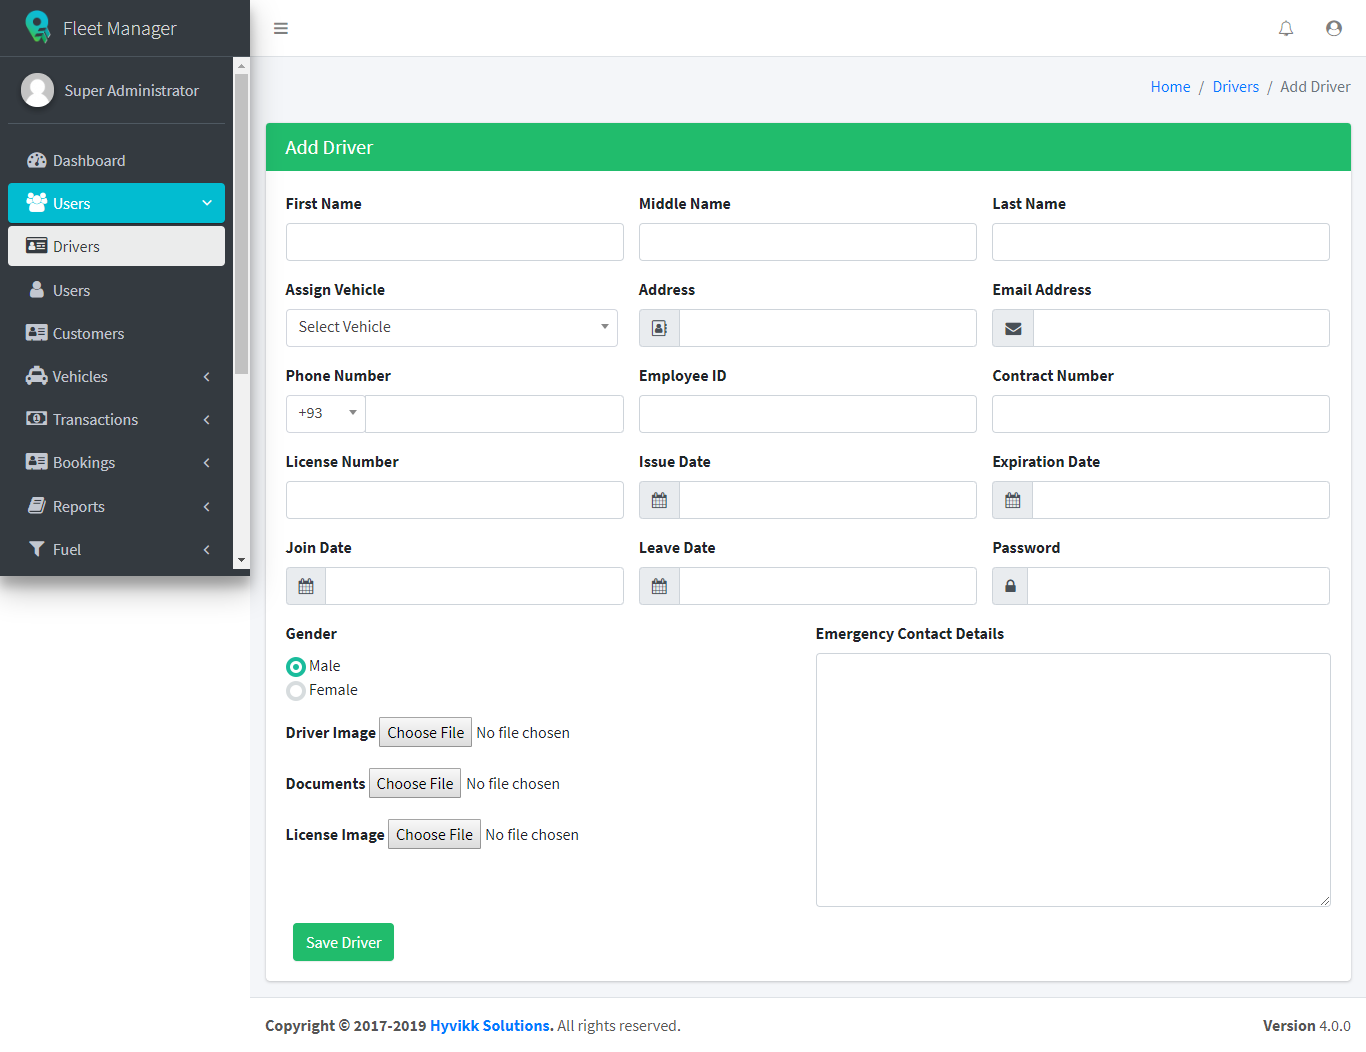Expand the Vehicles menu chevron
The width and height of the screenshot is (1366, 1052).
click(207, 377)
